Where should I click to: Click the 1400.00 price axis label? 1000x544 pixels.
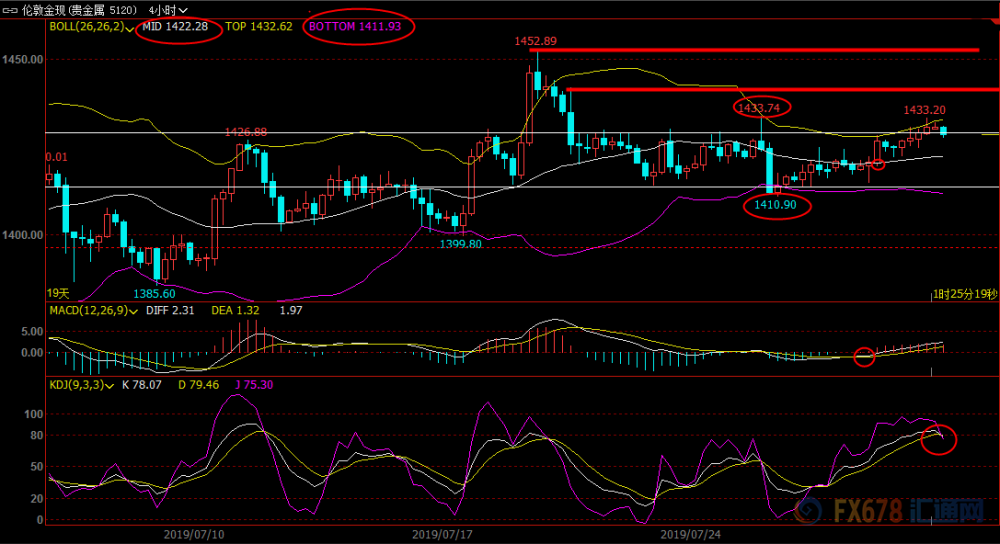22,235
